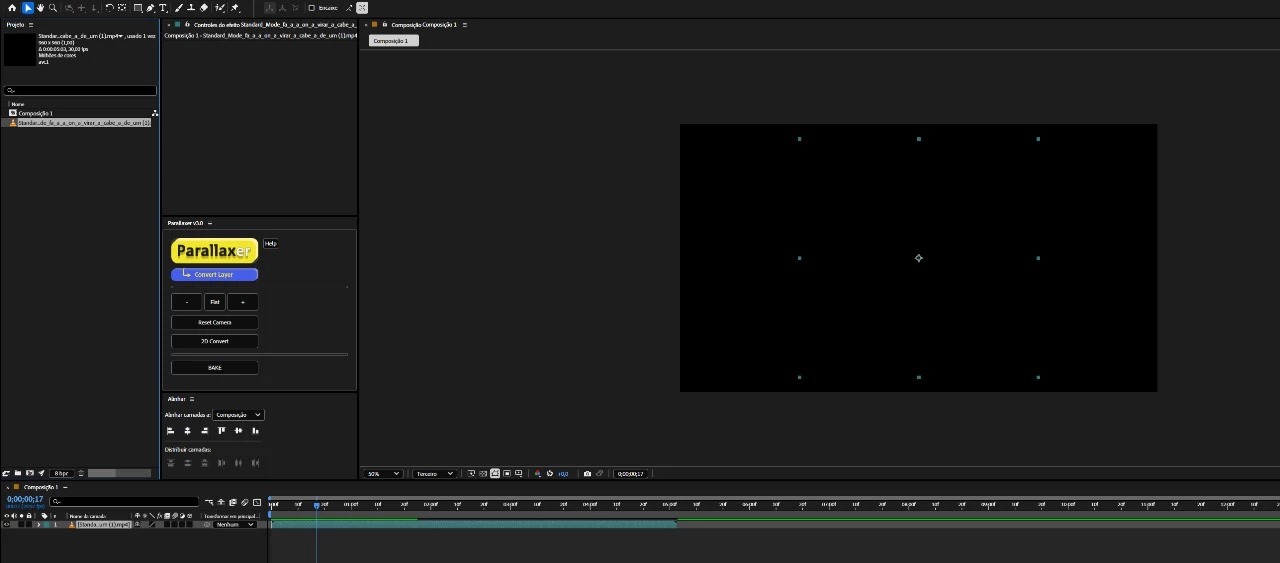The width and height of the screenshot is (1280, 563).
Task: Click the align top icon
Action: [x=221, y=431]
